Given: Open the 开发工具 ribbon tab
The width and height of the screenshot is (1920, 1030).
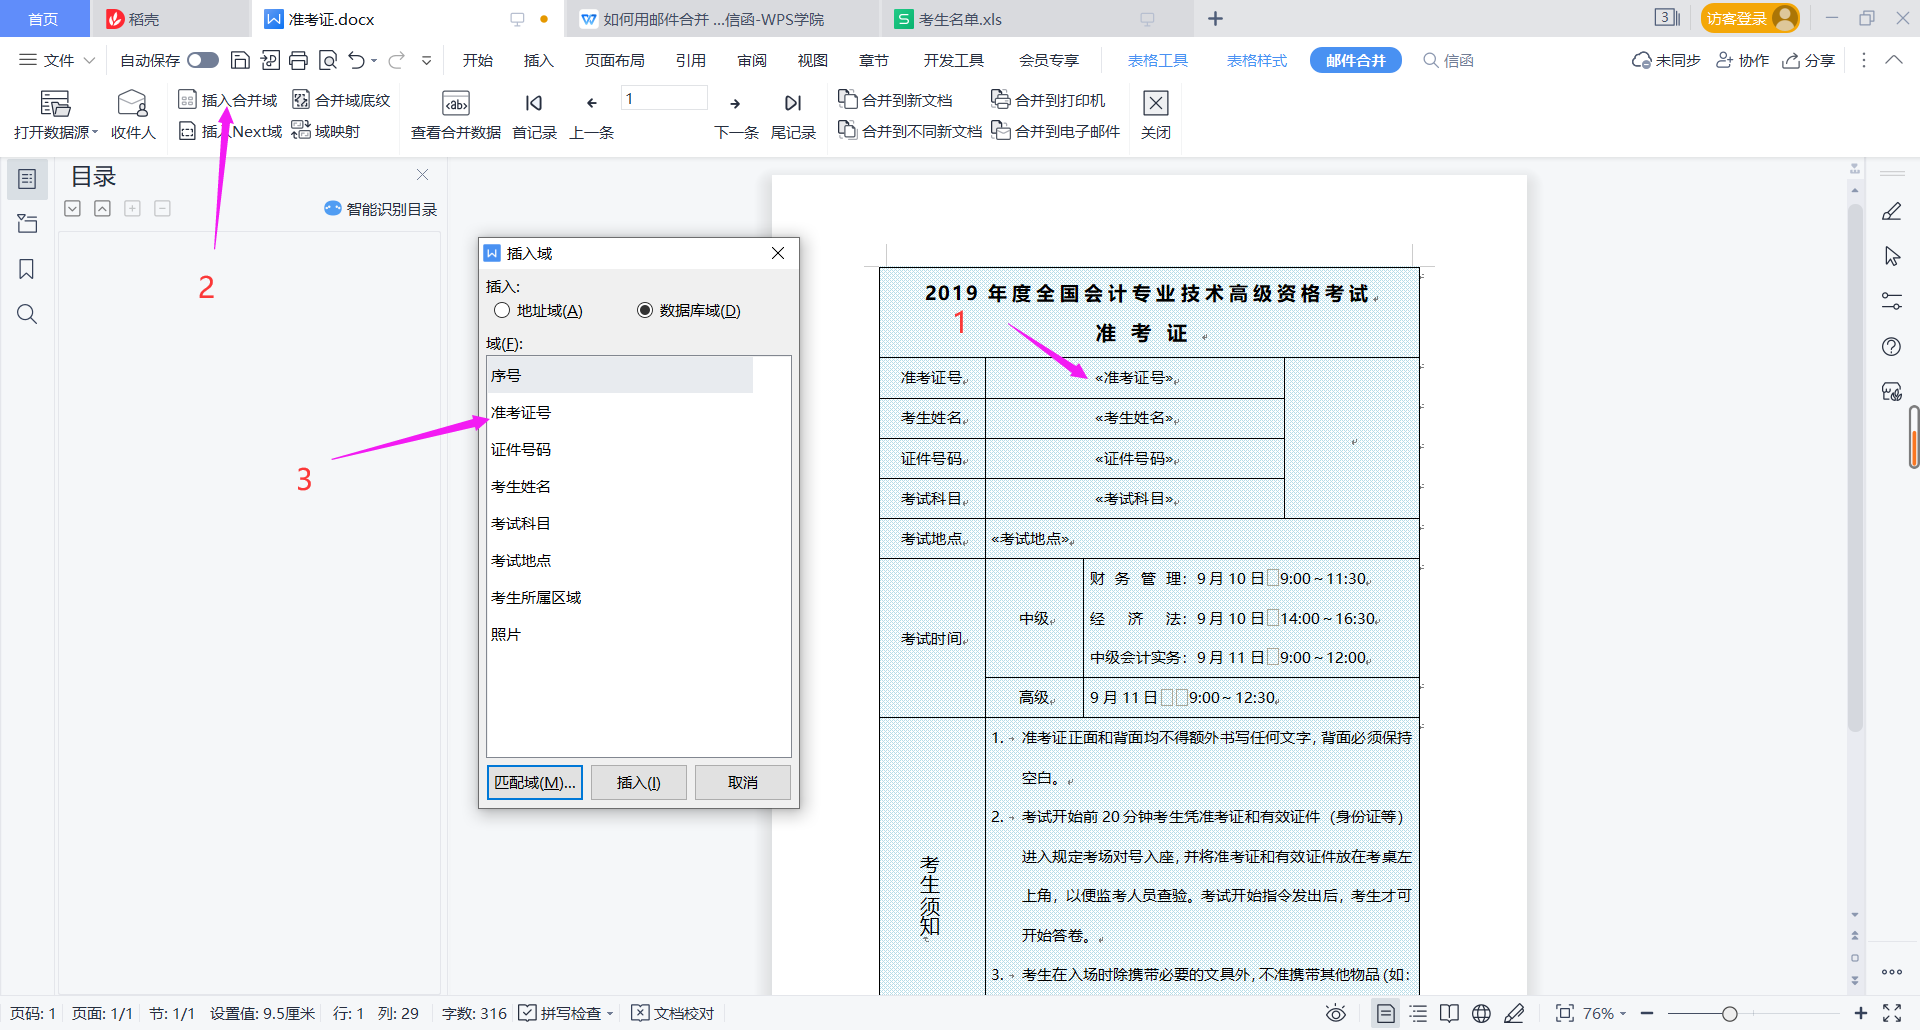Looking at the screenshot, I should (x=953, y=60).
